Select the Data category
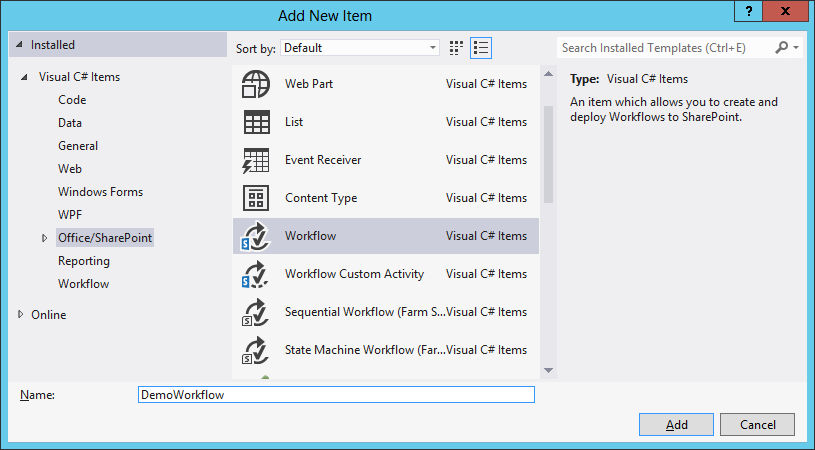The width and height of the screenshot is (815, 450). 70,123
